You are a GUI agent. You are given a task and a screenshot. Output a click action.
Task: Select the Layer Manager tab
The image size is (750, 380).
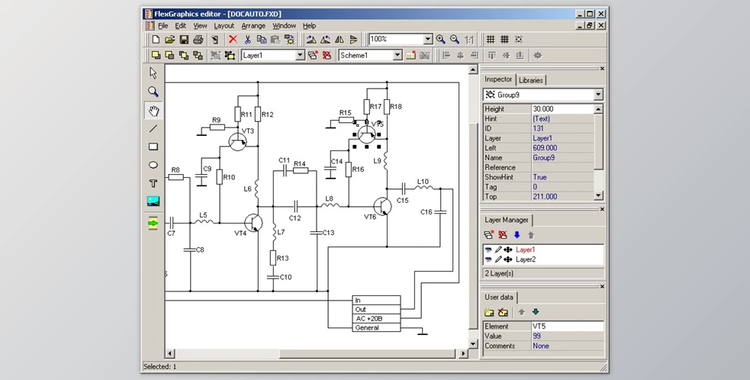click(x=507, y=220)
